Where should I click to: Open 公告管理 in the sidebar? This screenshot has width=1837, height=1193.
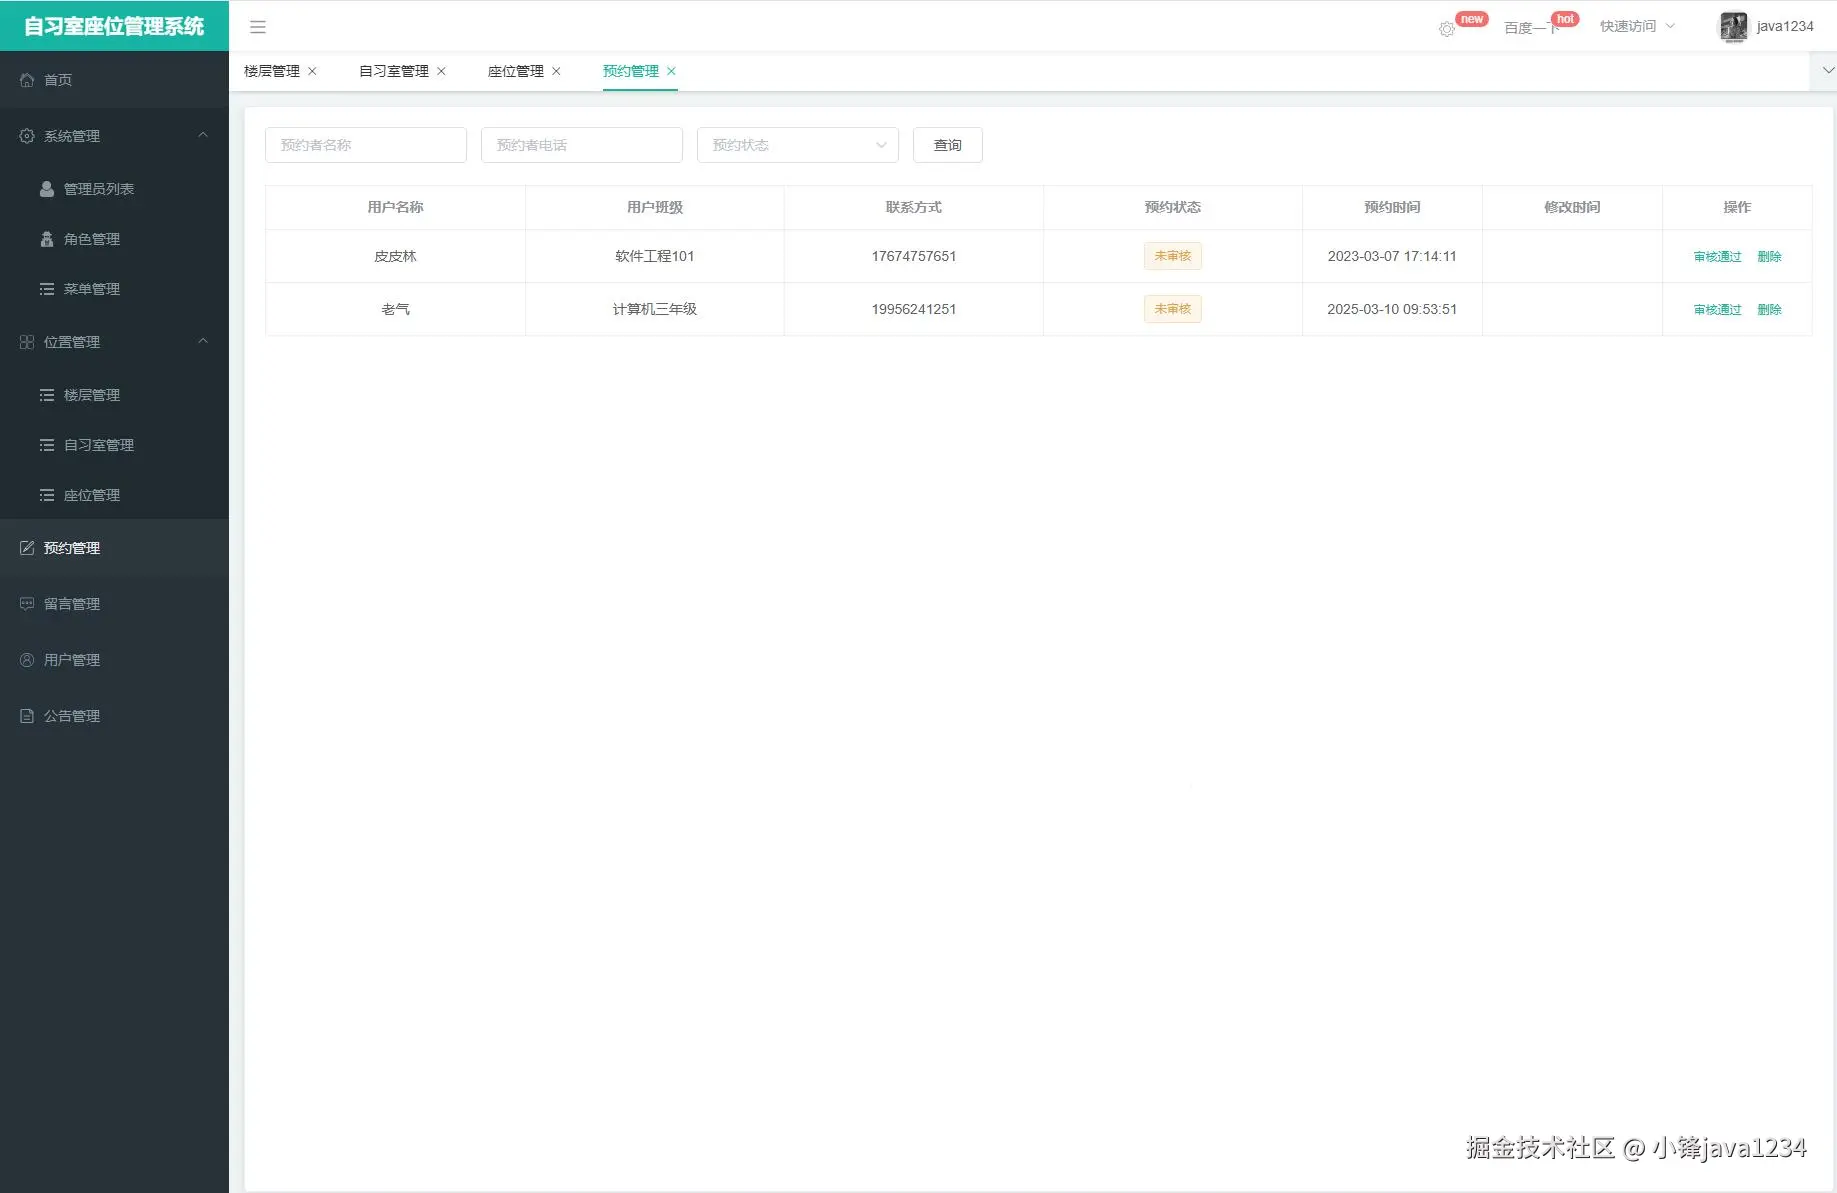click(114, 716)
